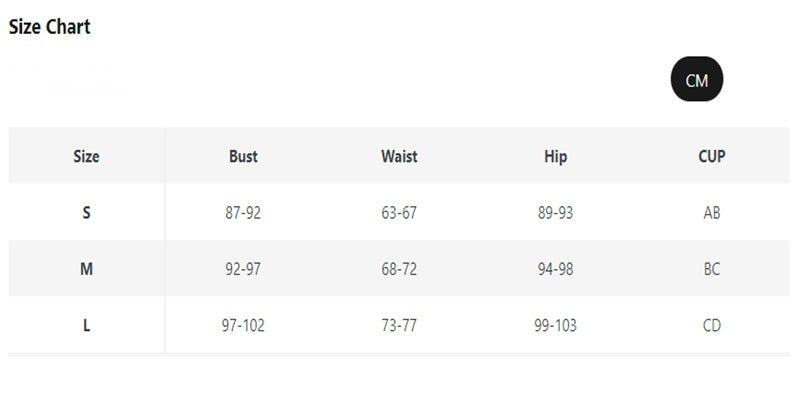Click the BC cup cell
The width and height of the screenshot is (800, 400).
pos(712,269)
